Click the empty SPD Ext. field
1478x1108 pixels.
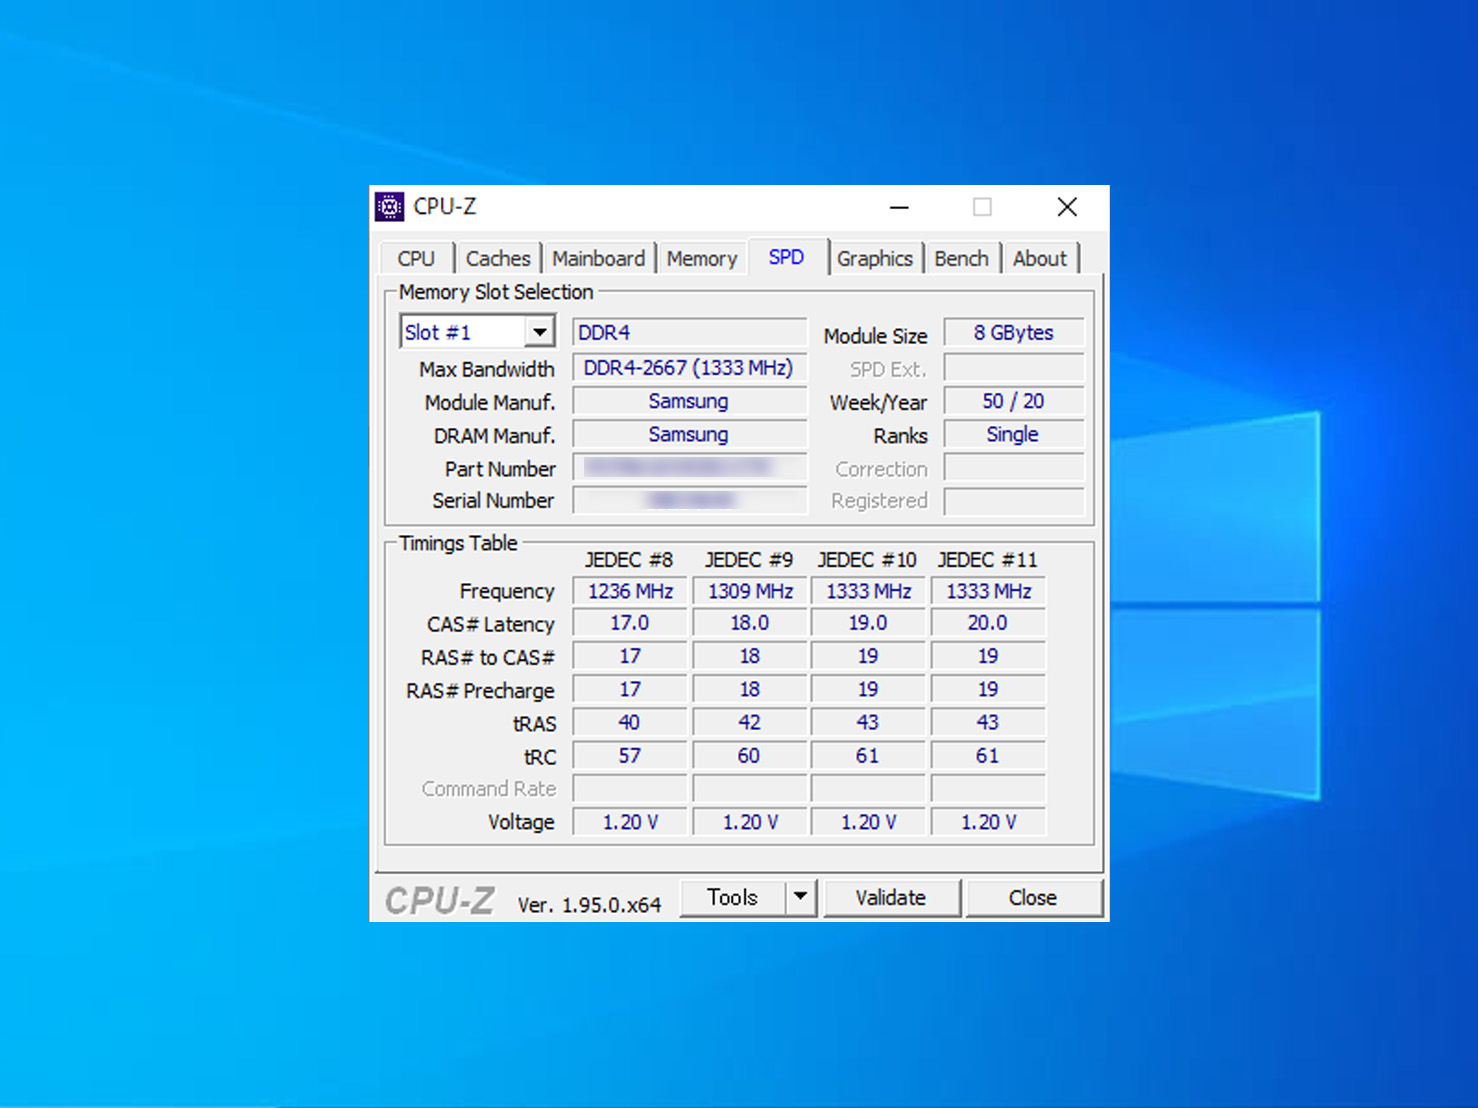1014,368
